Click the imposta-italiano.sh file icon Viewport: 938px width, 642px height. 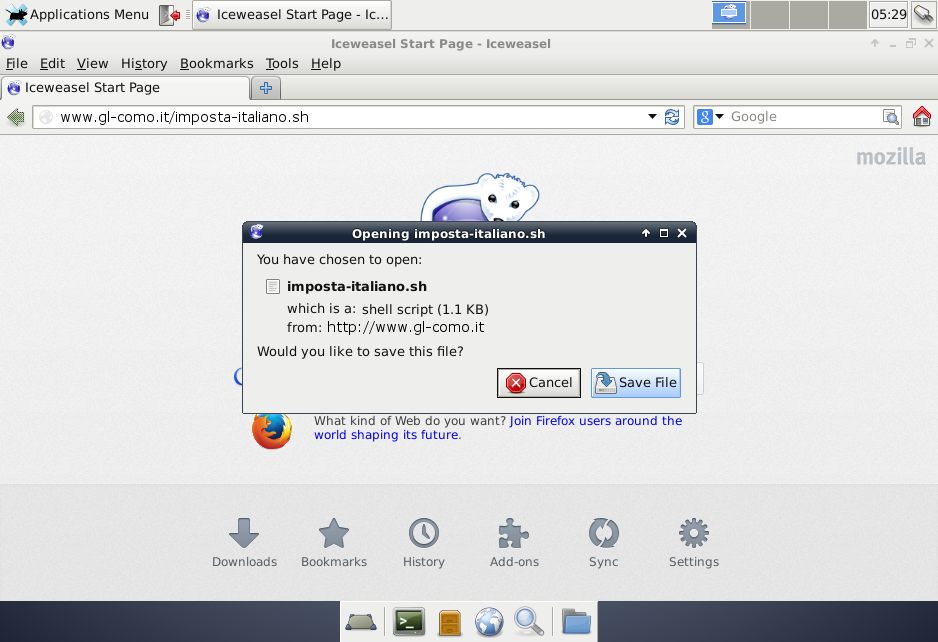click(273, 287)
